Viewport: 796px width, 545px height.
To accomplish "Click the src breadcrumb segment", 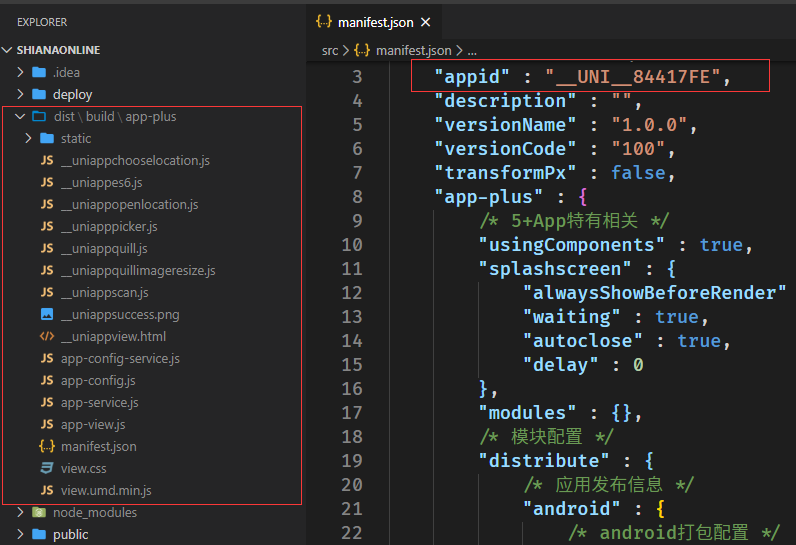I will 330,50.
